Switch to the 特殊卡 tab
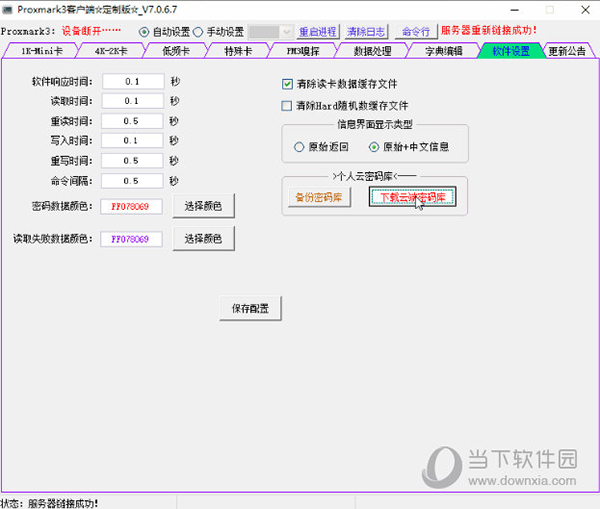The height and width of the screenshot is (509, 600). click(x=238, y=51)
